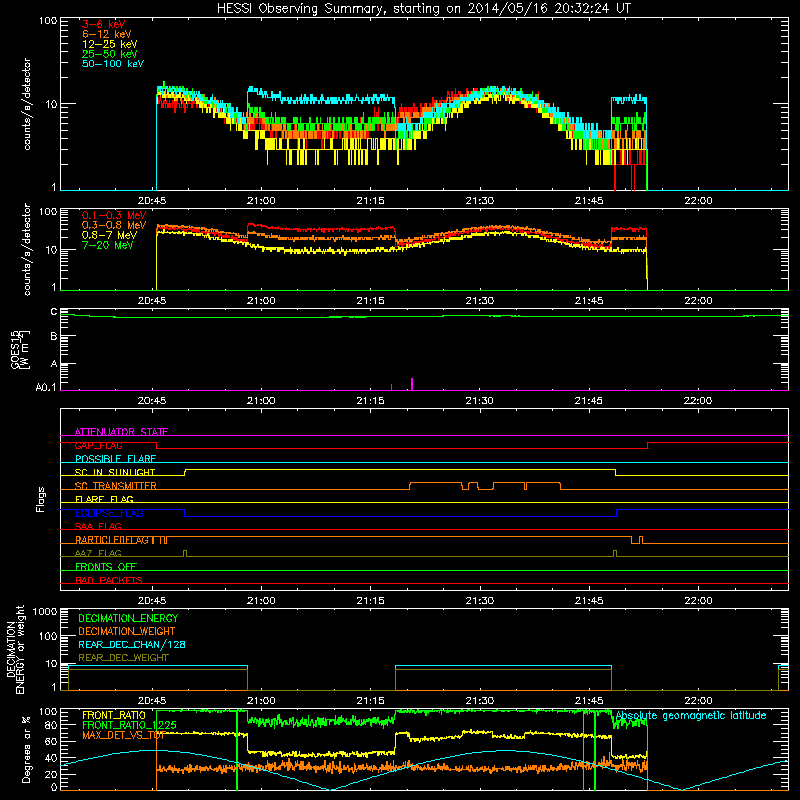Click the orange MAX_DET_VS_TOT legend label
This screenshot has height=800, width=800.
coord(123,735)
